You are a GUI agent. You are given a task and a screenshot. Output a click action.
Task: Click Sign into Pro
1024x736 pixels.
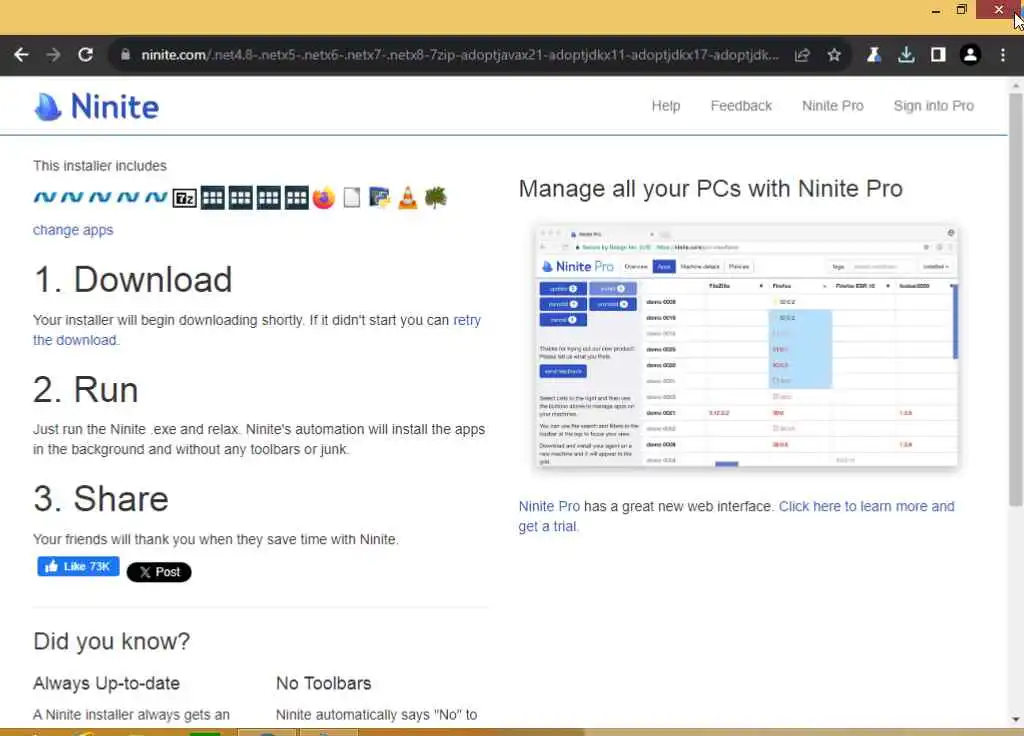pos(933,106)
